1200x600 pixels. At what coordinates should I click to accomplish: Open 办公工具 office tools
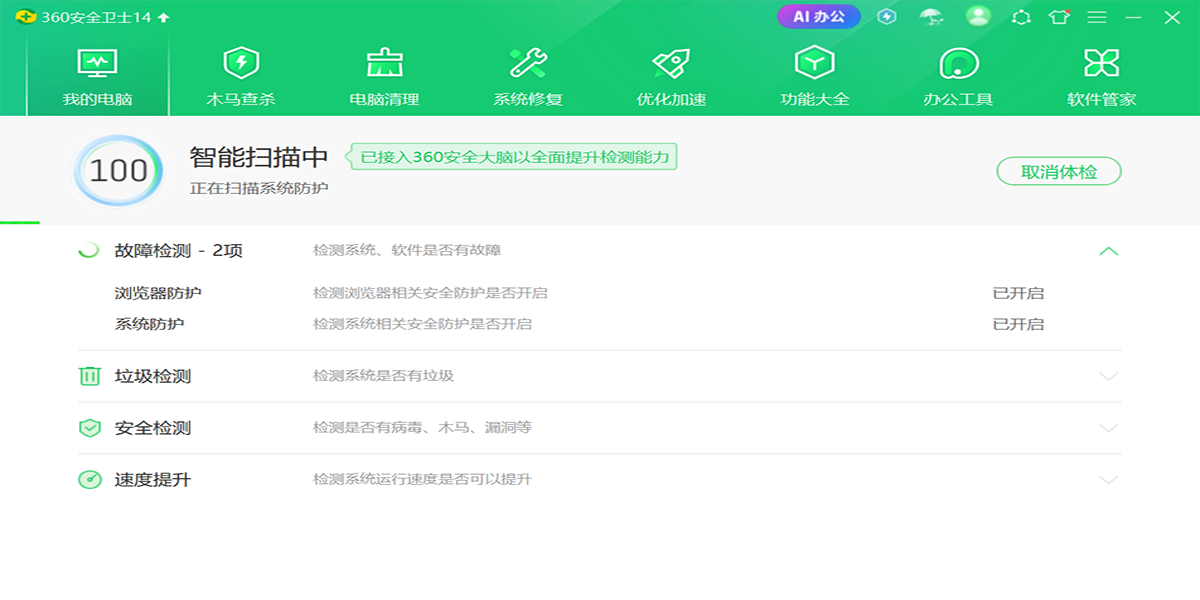(x=958, y=77)
